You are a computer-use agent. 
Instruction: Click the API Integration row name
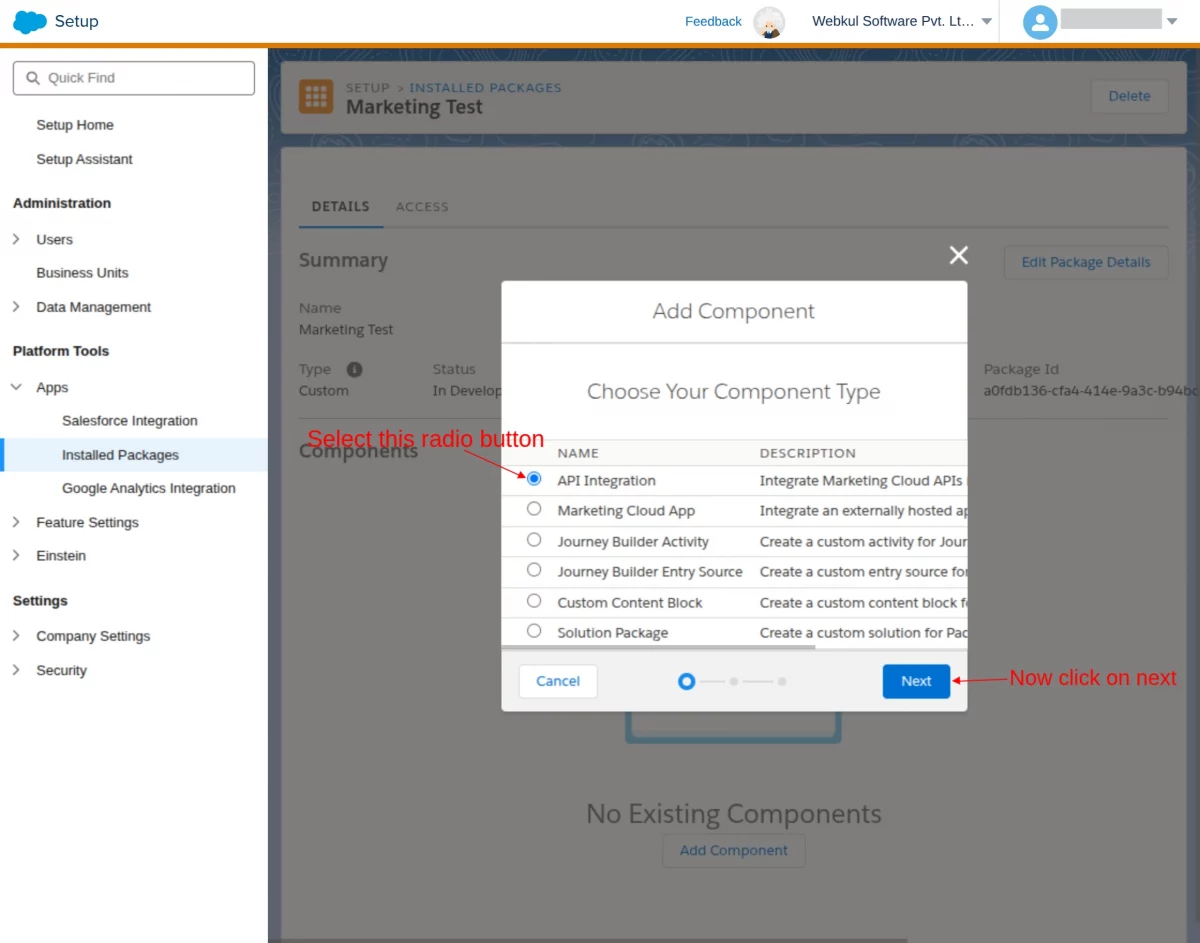coord(606,481)
